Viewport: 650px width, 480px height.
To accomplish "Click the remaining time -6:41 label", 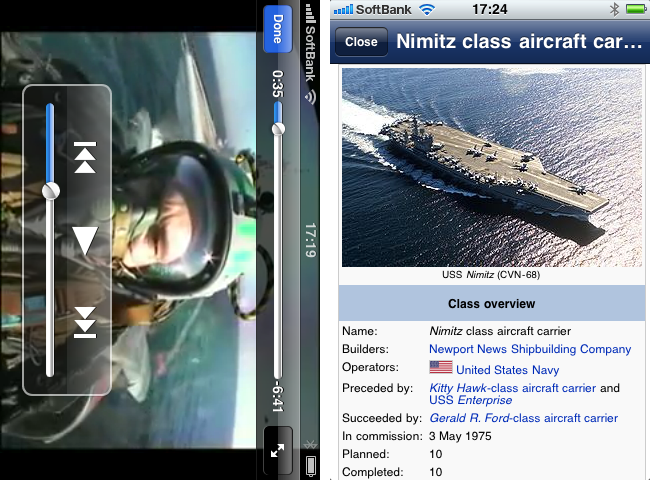I will pos(278,398).
